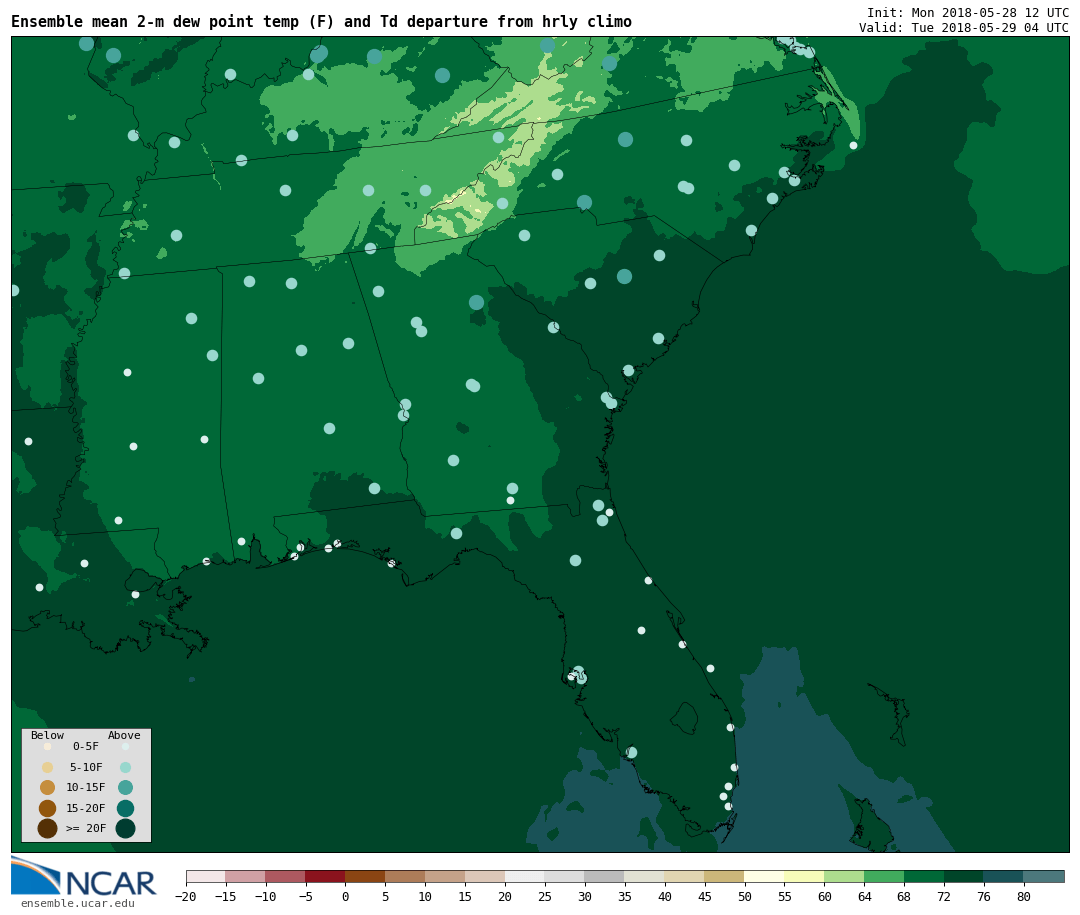
Task: Pick the dark green swatch between 72 and 76
Action: point(964,876)
